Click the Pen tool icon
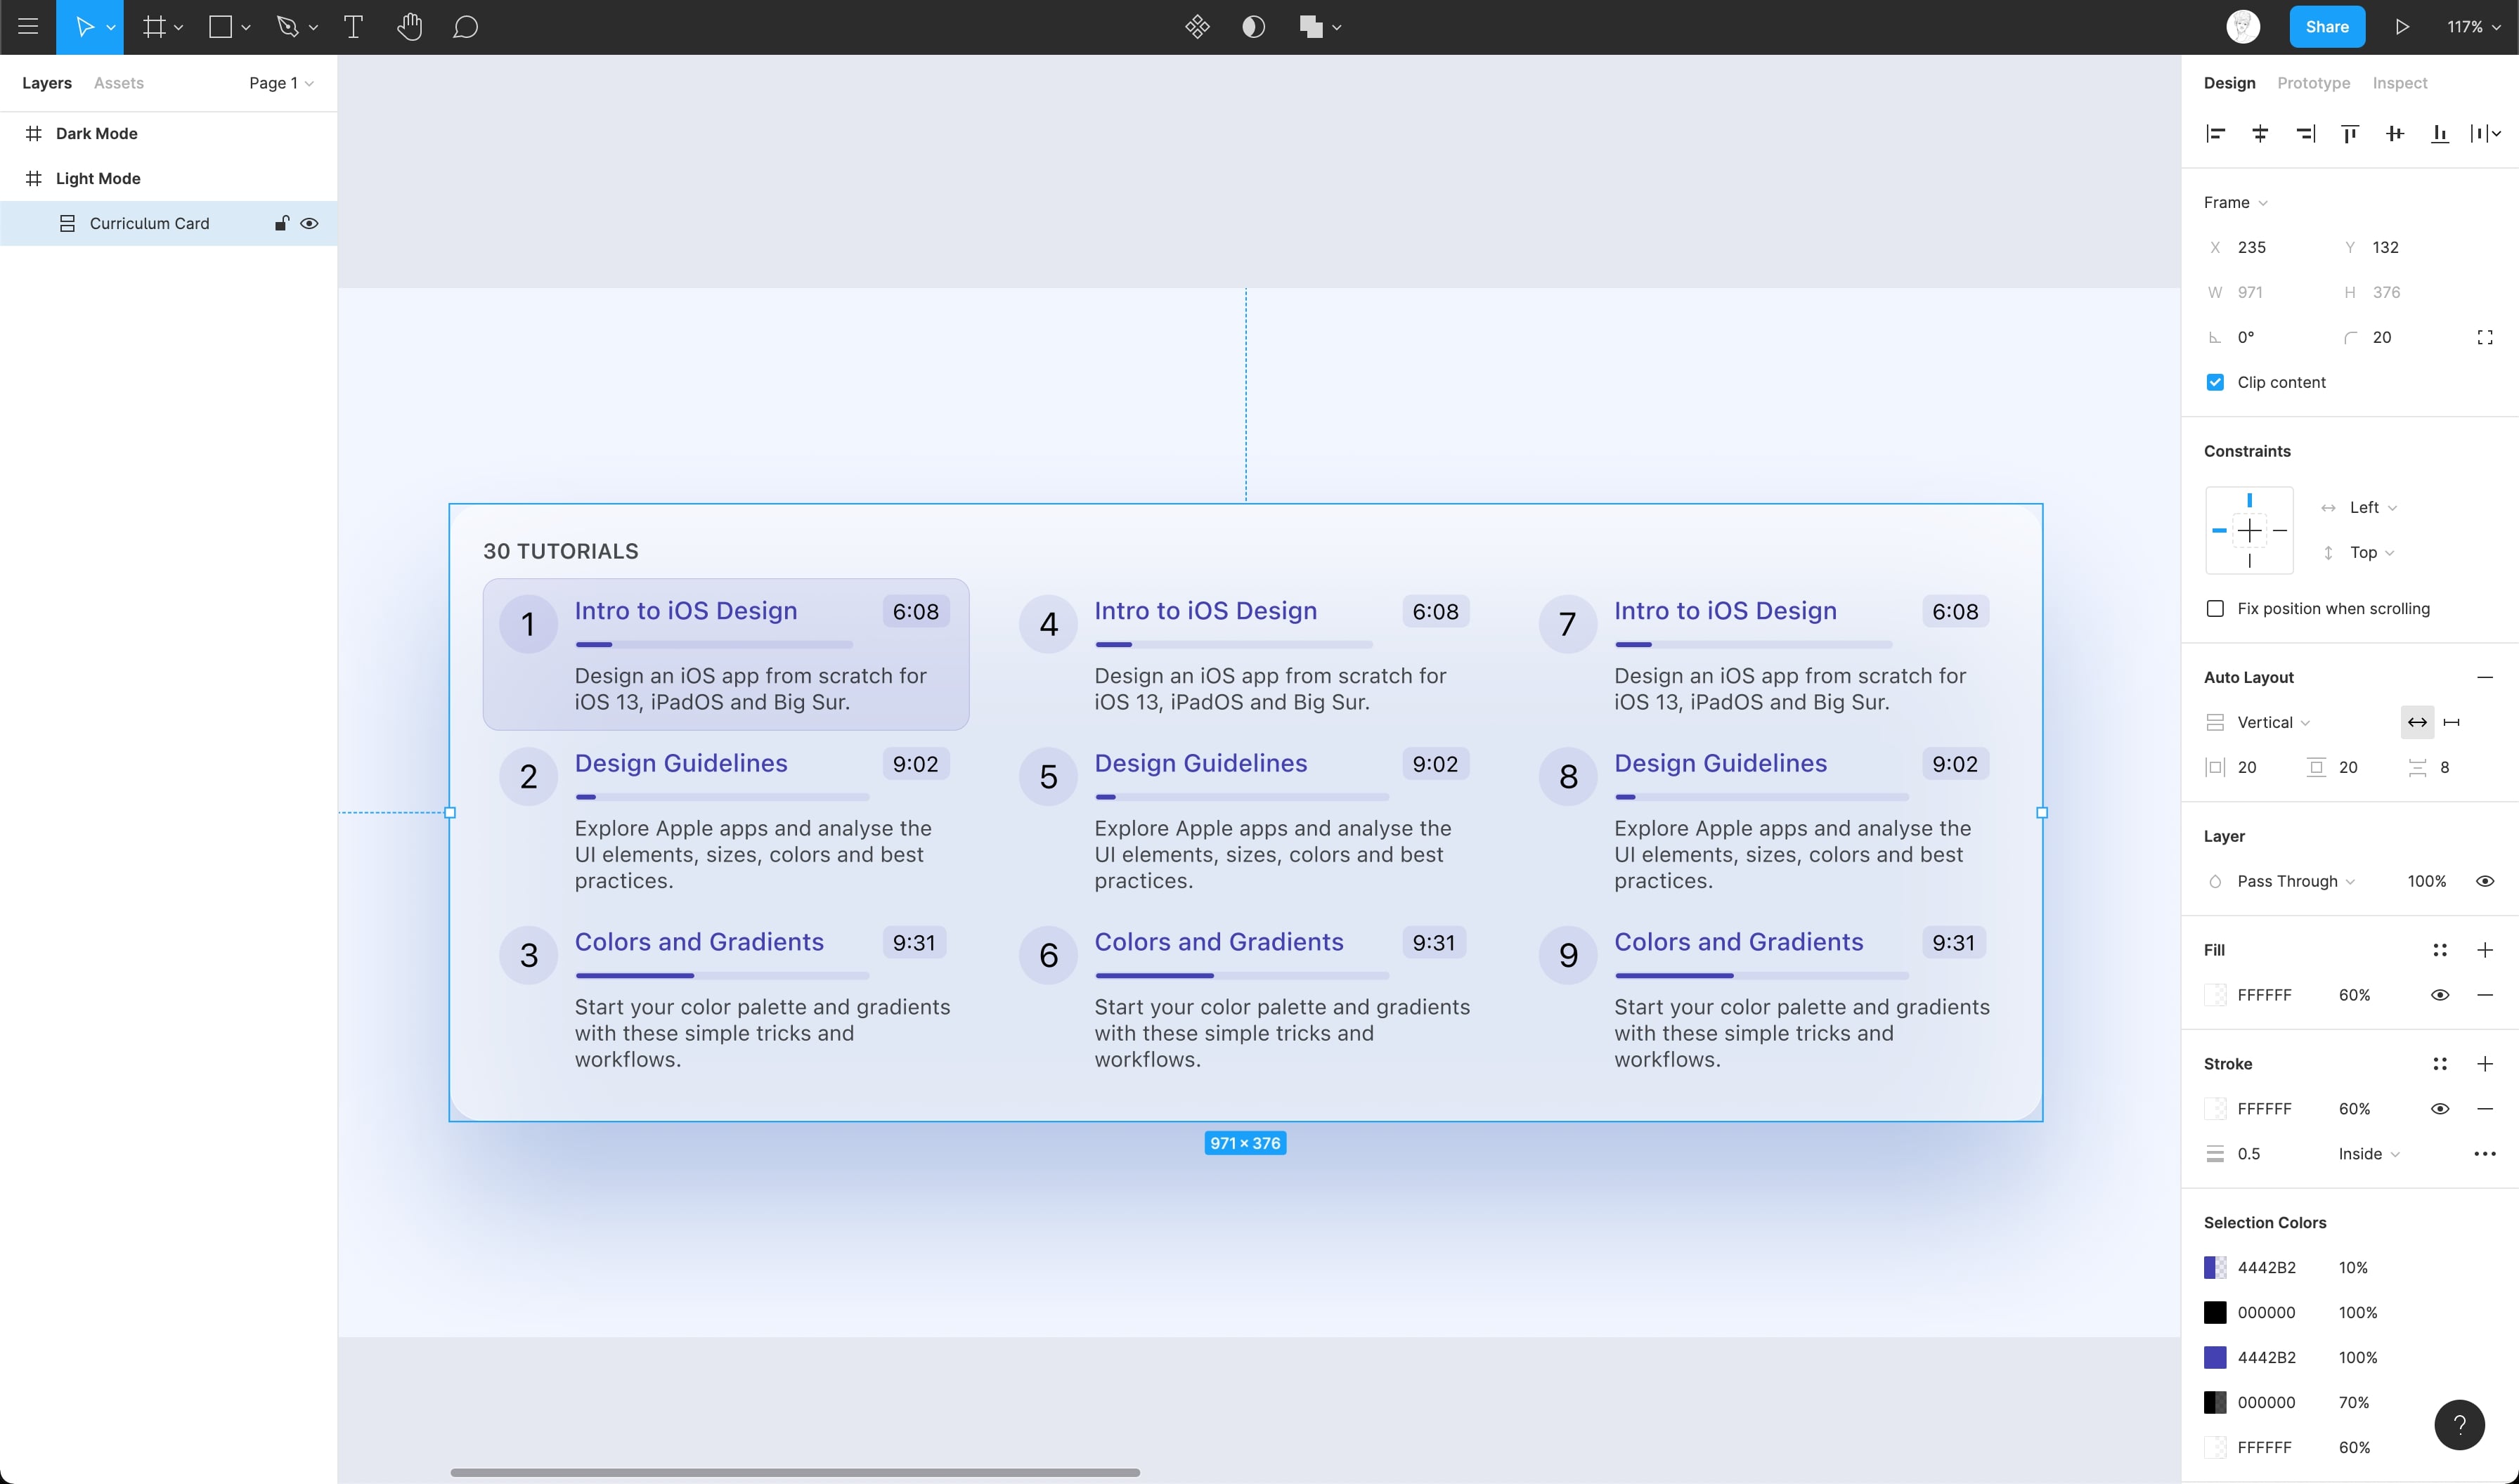This screenshot has width=2519, height=1484. point(288,27)
